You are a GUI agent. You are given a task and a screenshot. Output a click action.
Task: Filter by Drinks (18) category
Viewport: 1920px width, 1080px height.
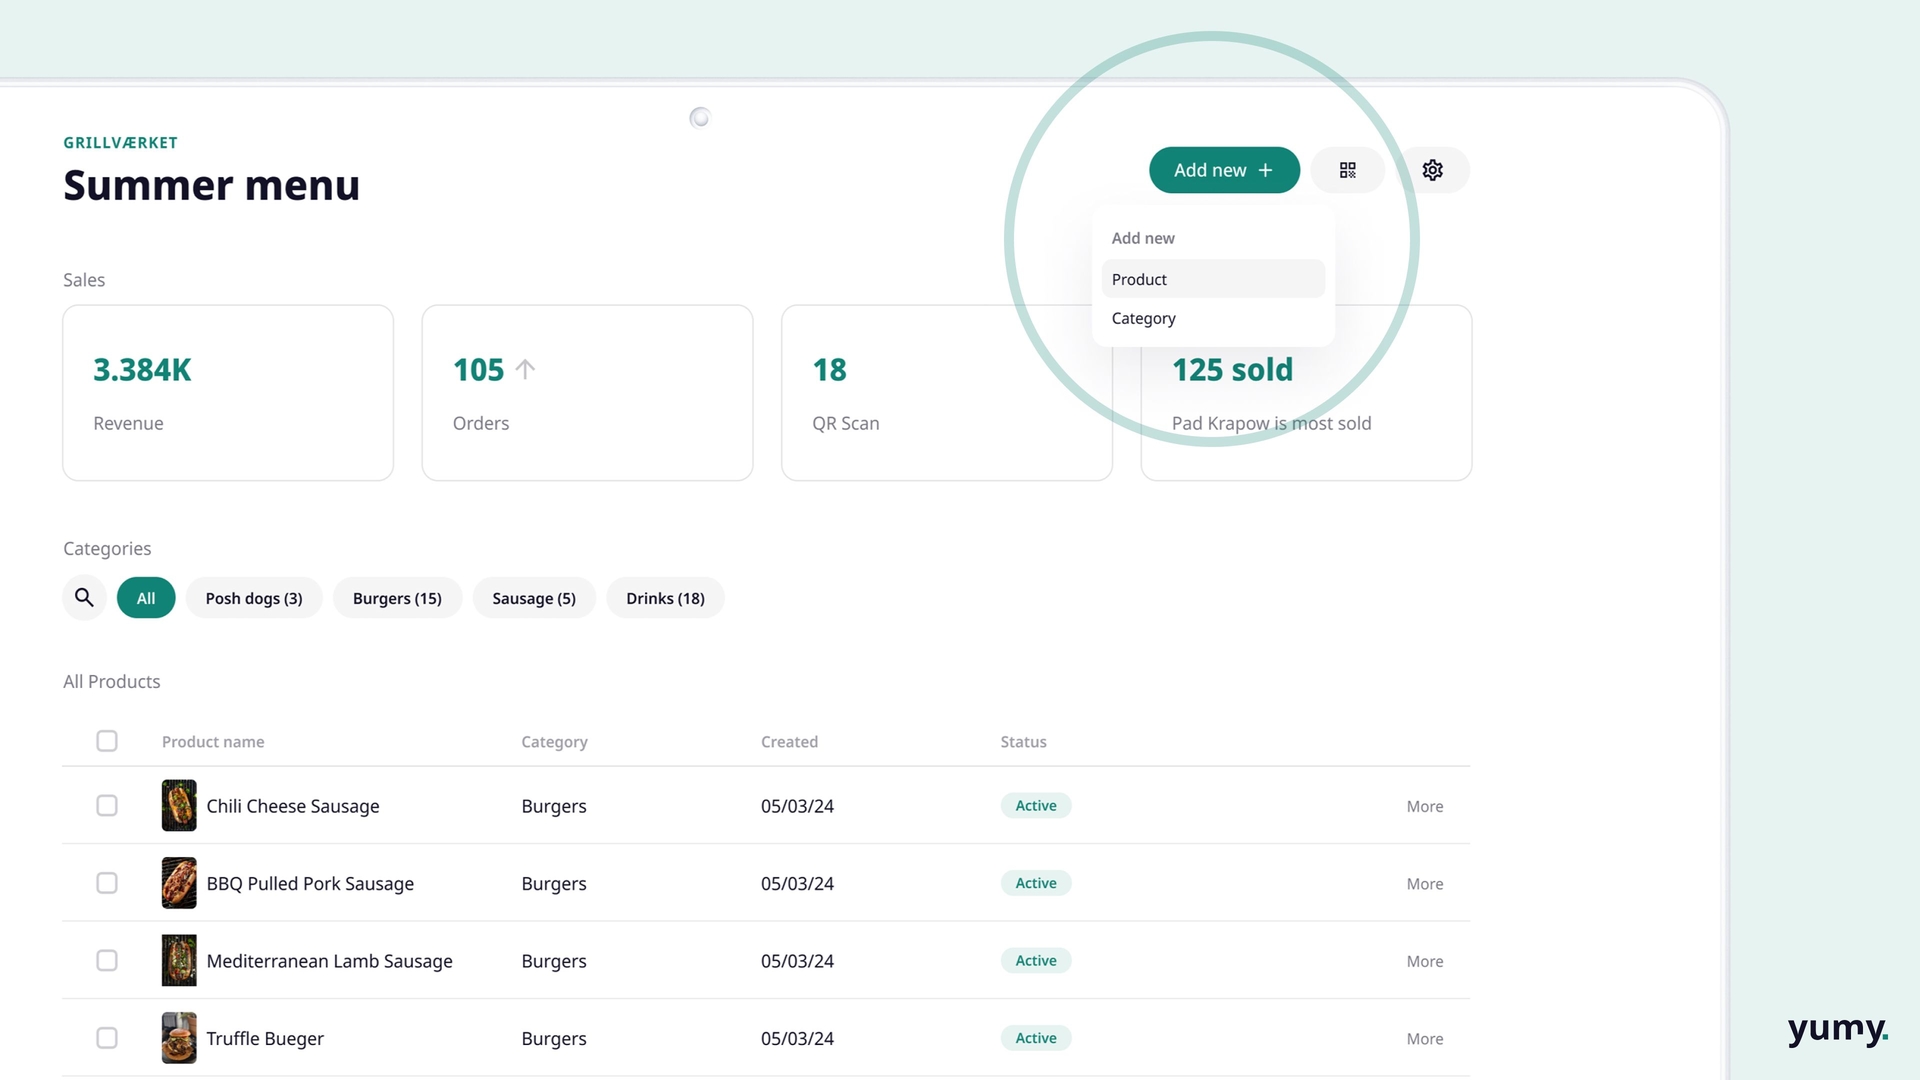(665, 598)
